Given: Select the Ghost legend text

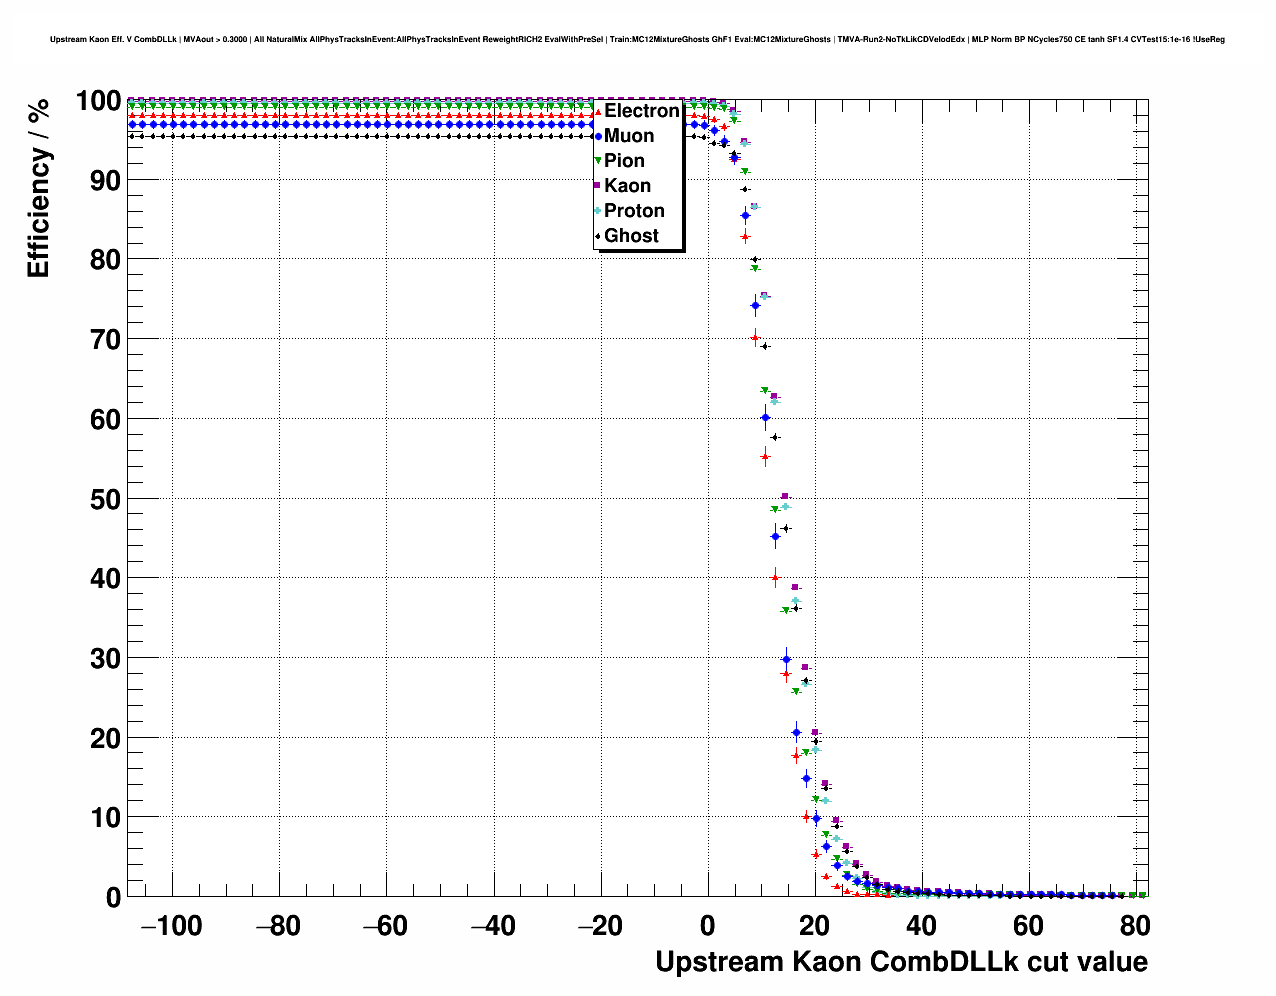Looking at the screenshot, I should (x=631, y=236).
